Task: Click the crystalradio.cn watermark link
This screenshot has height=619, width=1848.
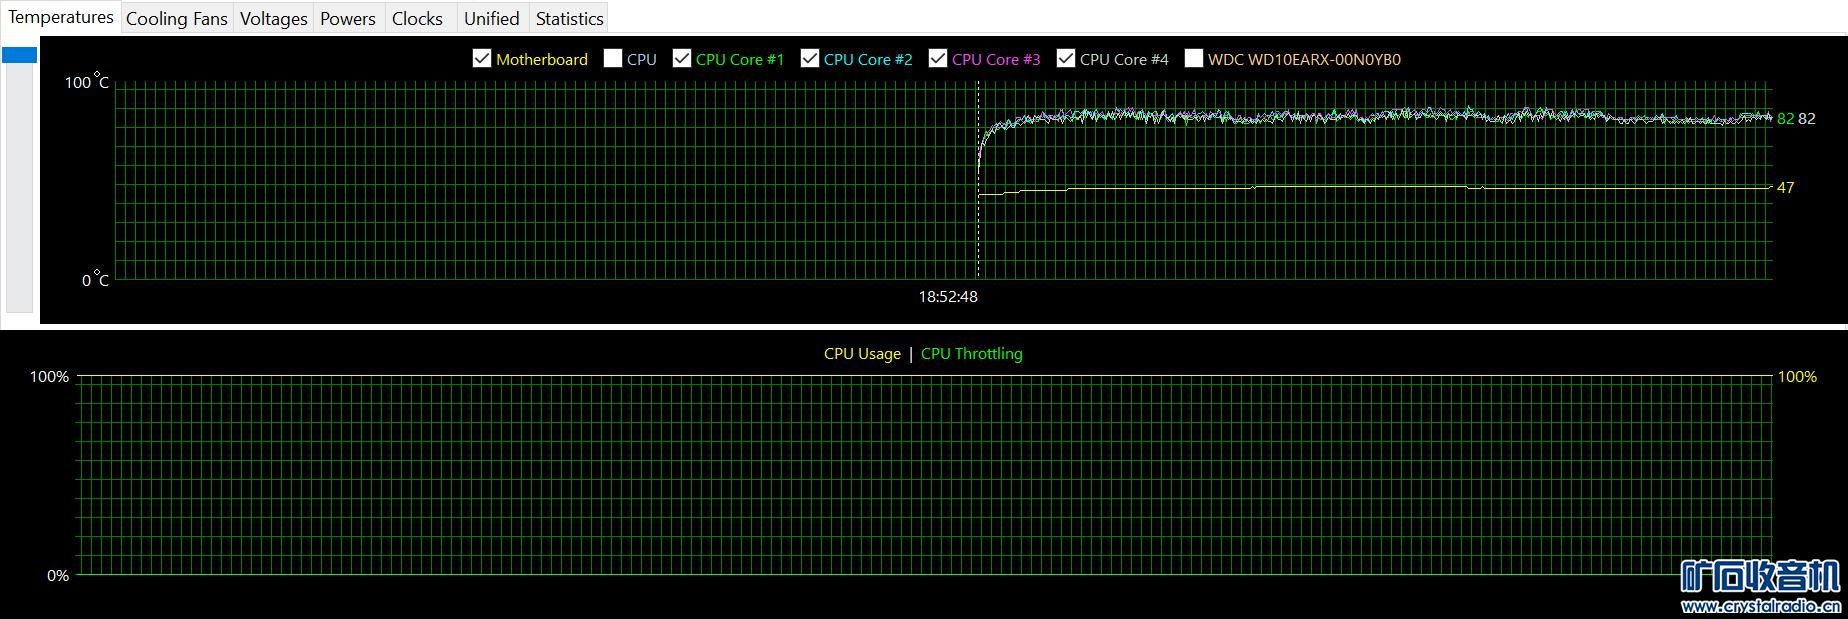Action: (x=1761, y=607)
